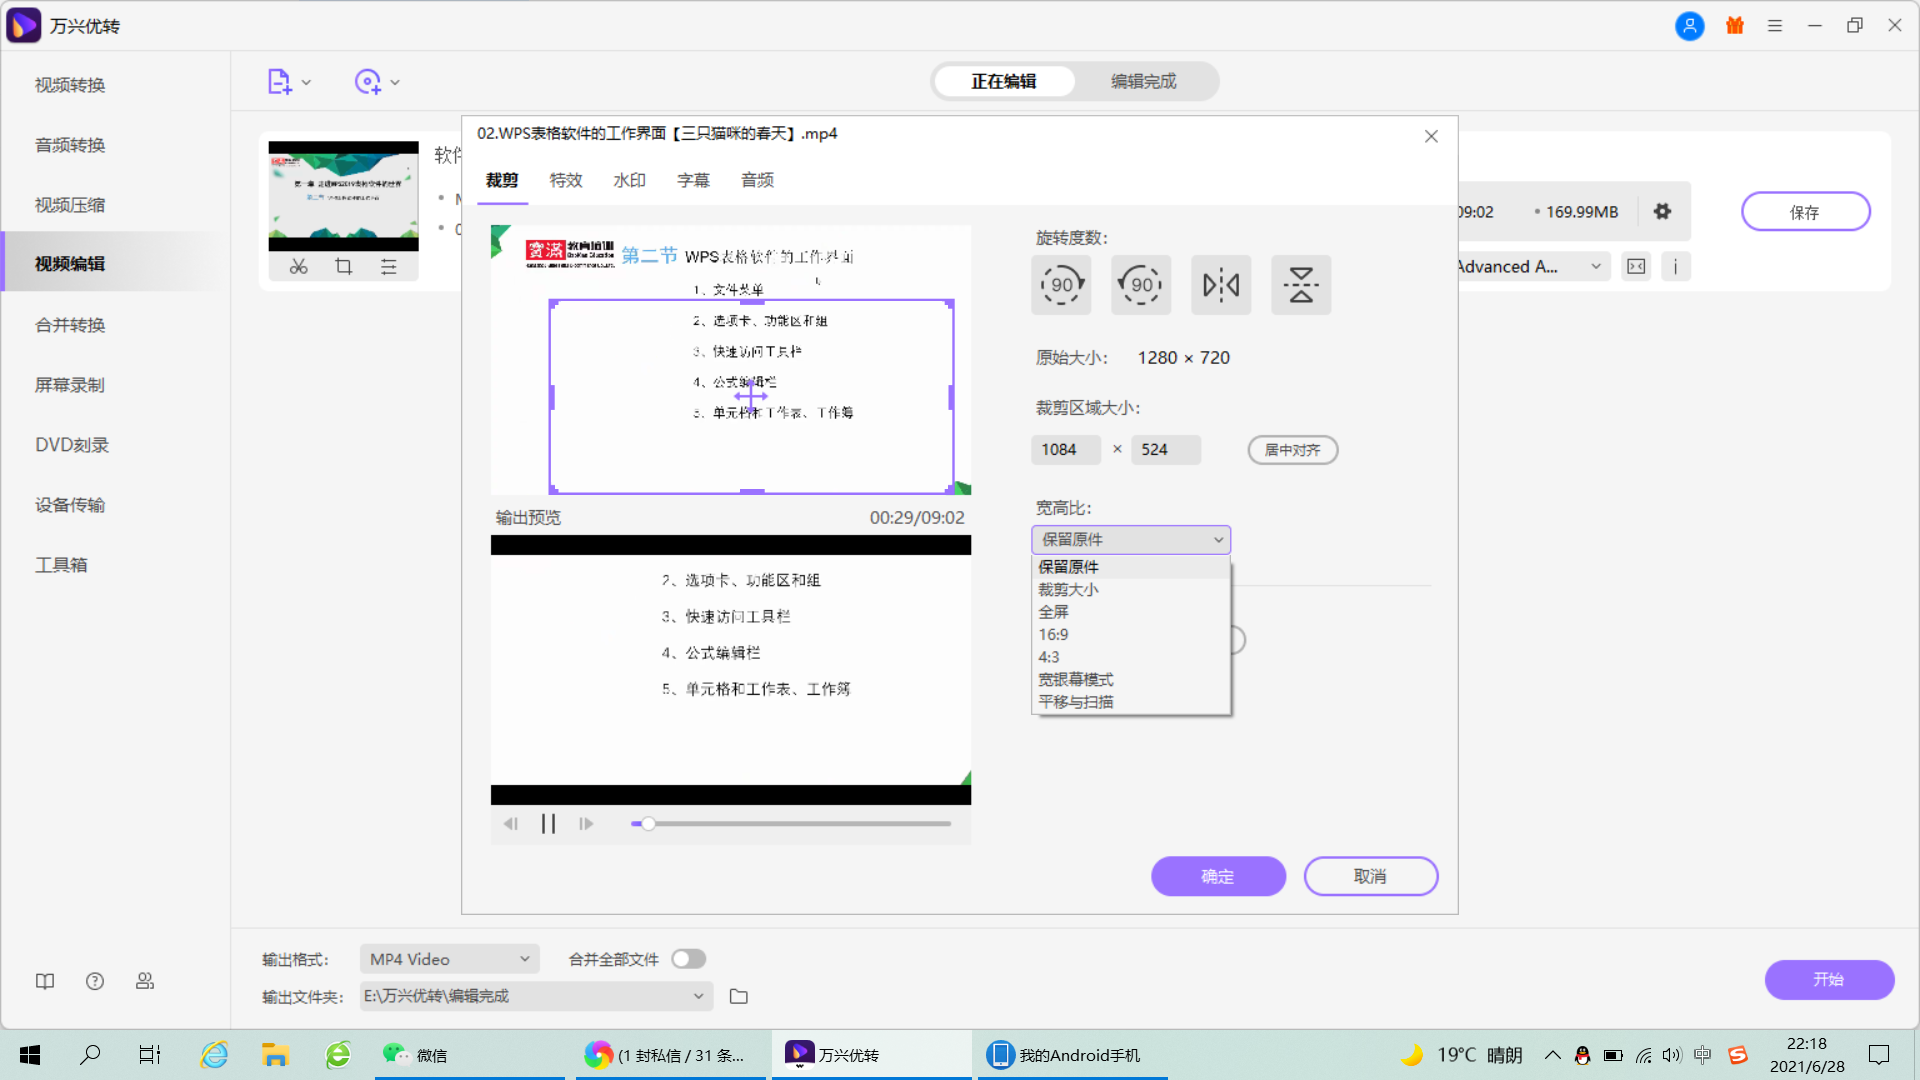Image resolution: width=1920 pixels, height=1080 pixels.
Task: Click crop icon under video thumbnail
Action: [x=343, y=267]
